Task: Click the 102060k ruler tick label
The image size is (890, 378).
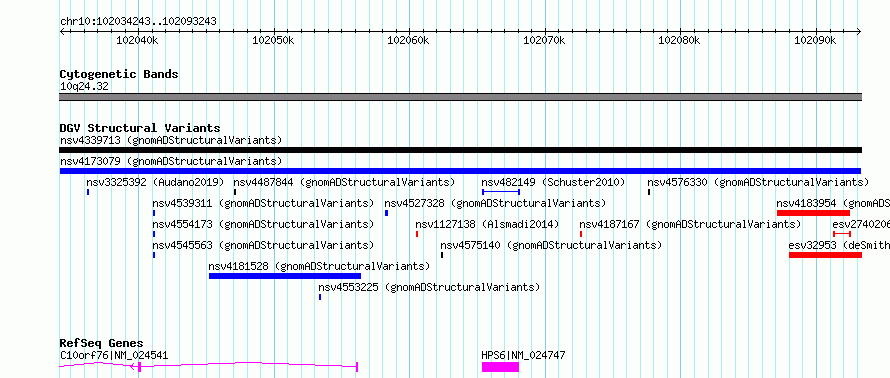Action: 408,40
